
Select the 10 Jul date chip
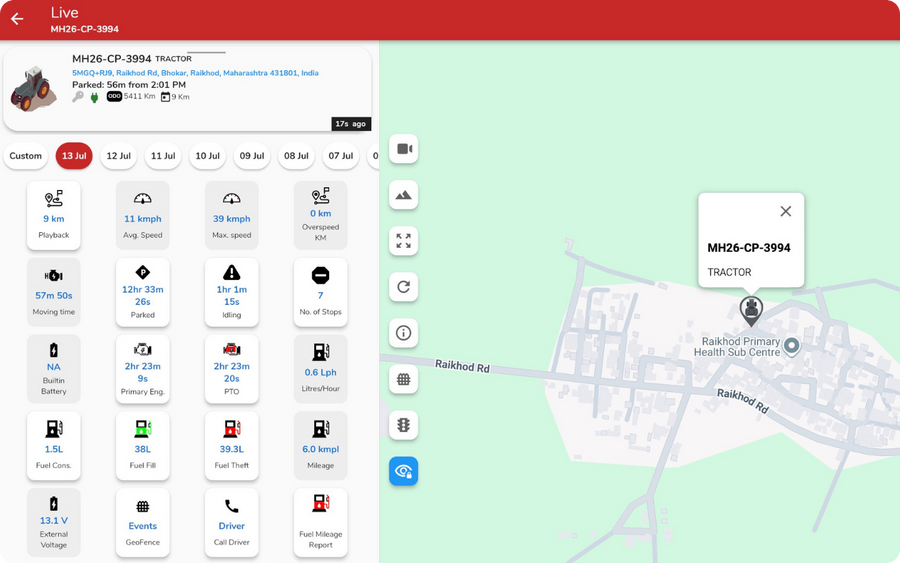pyautogui.click(x=207, y=156)
